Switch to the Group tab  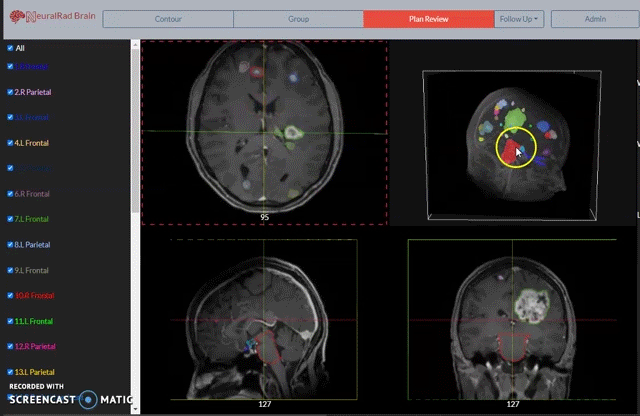(298, 19)
